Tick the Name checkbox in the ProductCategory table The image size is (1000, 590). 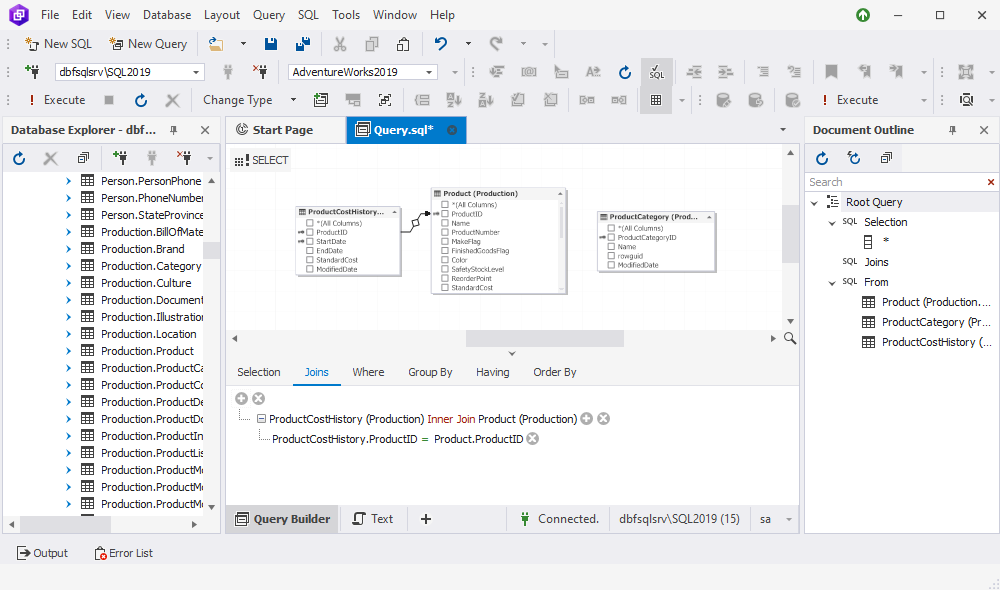tap(610, 247)
